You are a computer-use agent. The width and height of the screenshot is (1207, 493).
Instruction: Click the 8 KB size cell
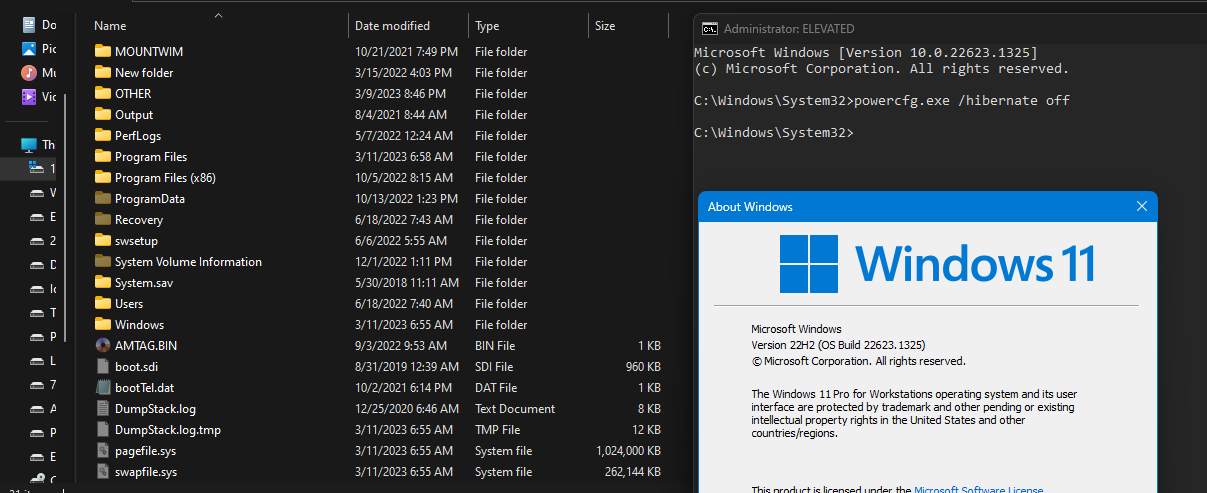click(649, 408)
